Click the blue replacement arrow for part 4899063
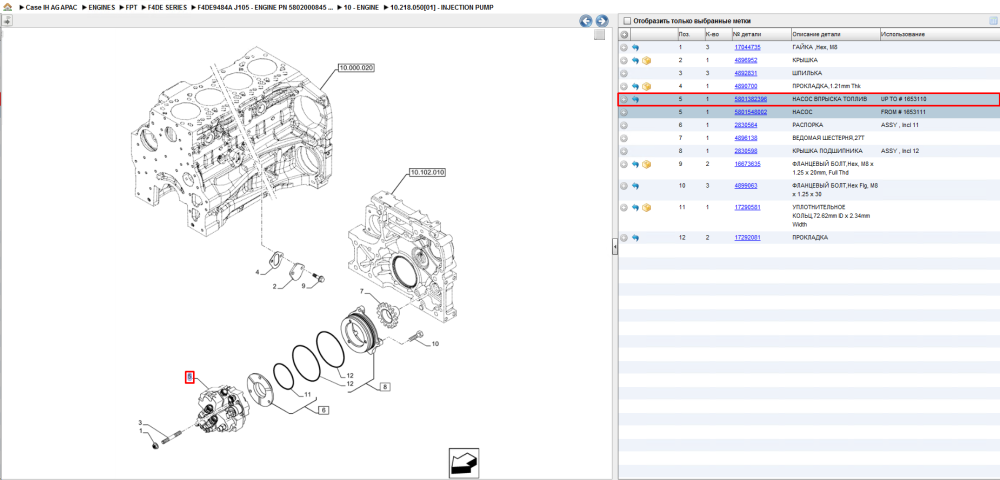Screen dimensions: 1000x480 pyautogui.click(x=635, y=186)
